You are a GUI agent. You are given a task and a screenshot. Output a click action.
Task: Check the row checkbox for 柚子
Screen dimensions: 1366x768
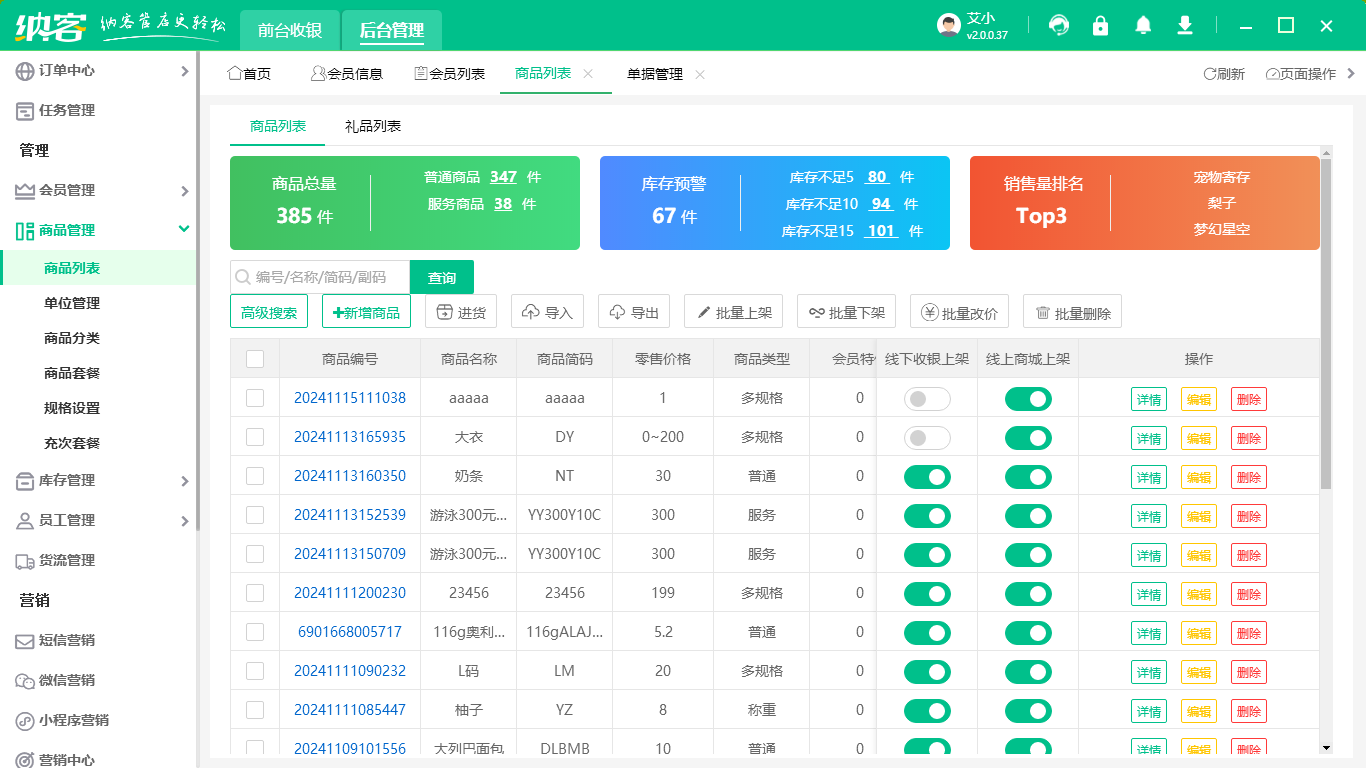coord(255,710)
